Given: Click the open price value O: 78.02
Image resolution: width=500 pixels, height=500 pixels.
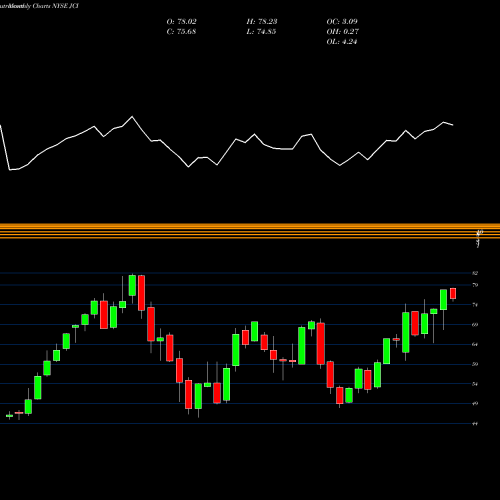Looking at the screenshot, I should (x=181, y=22).
